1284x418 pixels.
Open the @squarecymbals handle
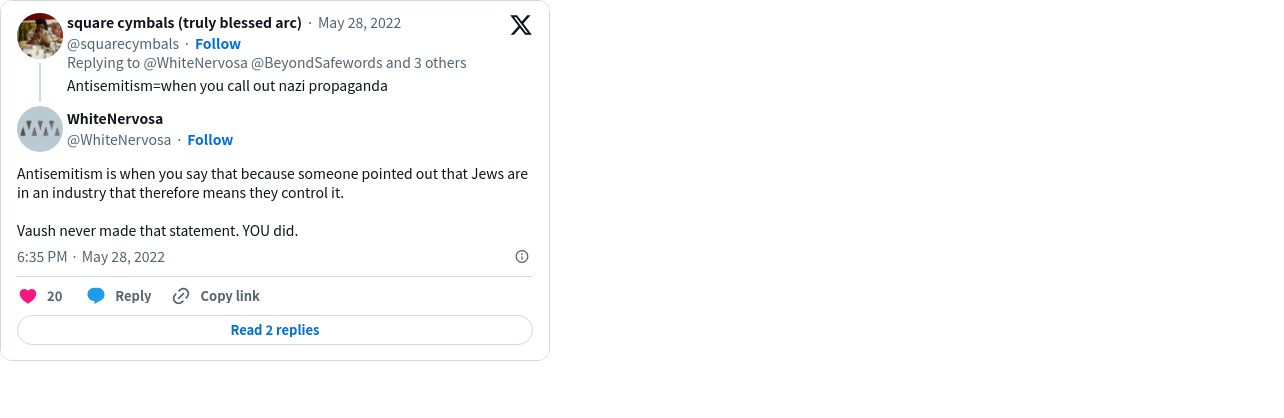[x=123, y=44]
